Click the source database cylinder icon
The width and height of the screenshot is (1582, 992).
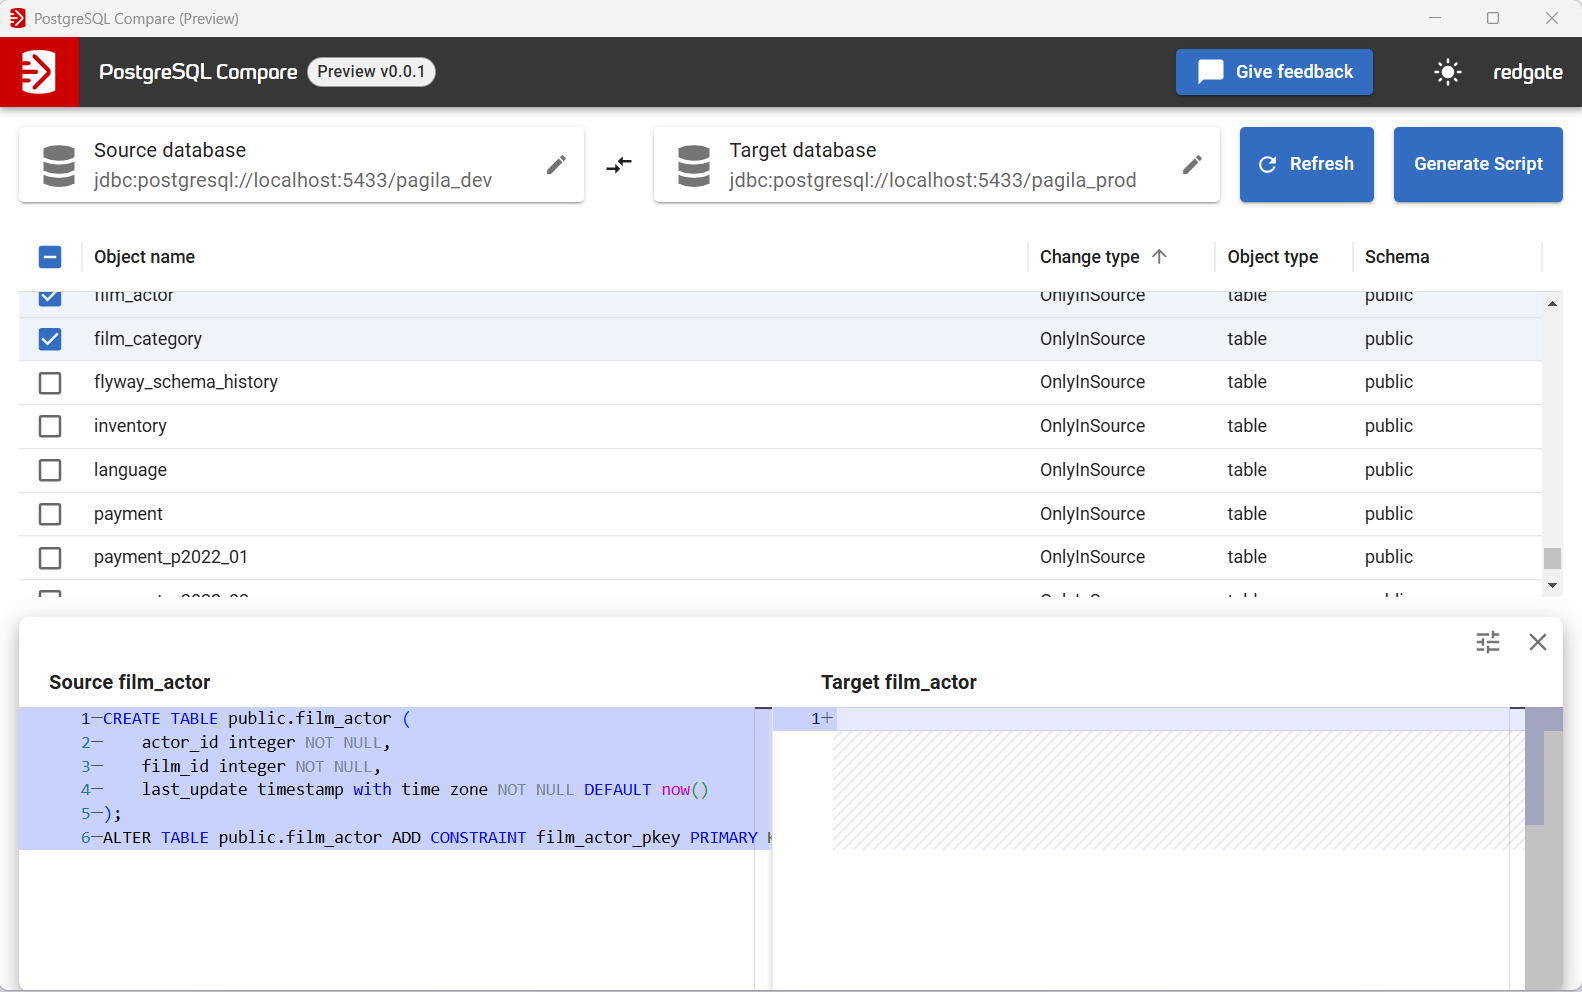pos(59,165)
